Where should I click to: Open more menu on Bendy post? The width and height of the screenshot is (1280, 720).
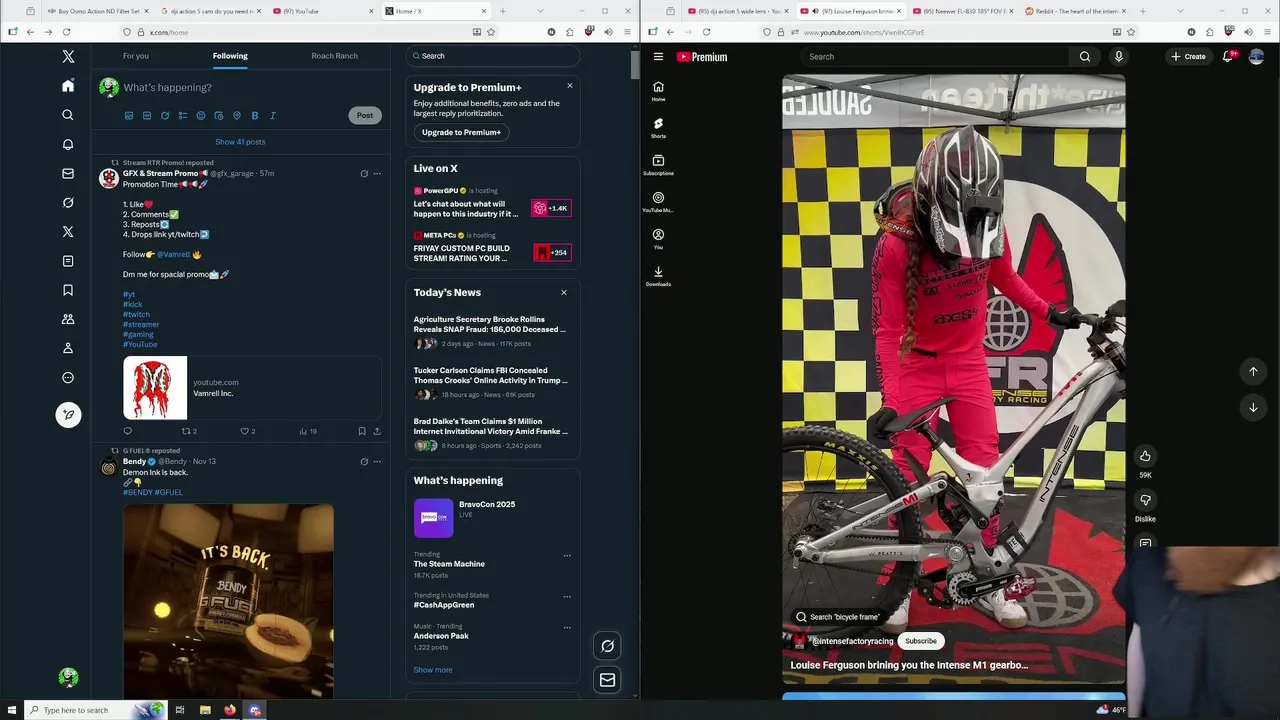coord(377,462)
